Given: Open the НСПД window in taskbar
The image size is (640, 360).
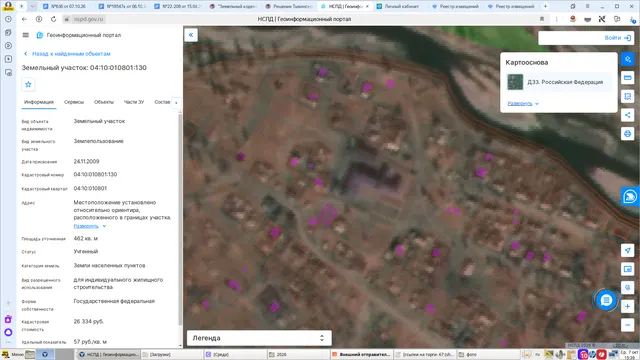Looking at the screenshot, I should [109, 354].
